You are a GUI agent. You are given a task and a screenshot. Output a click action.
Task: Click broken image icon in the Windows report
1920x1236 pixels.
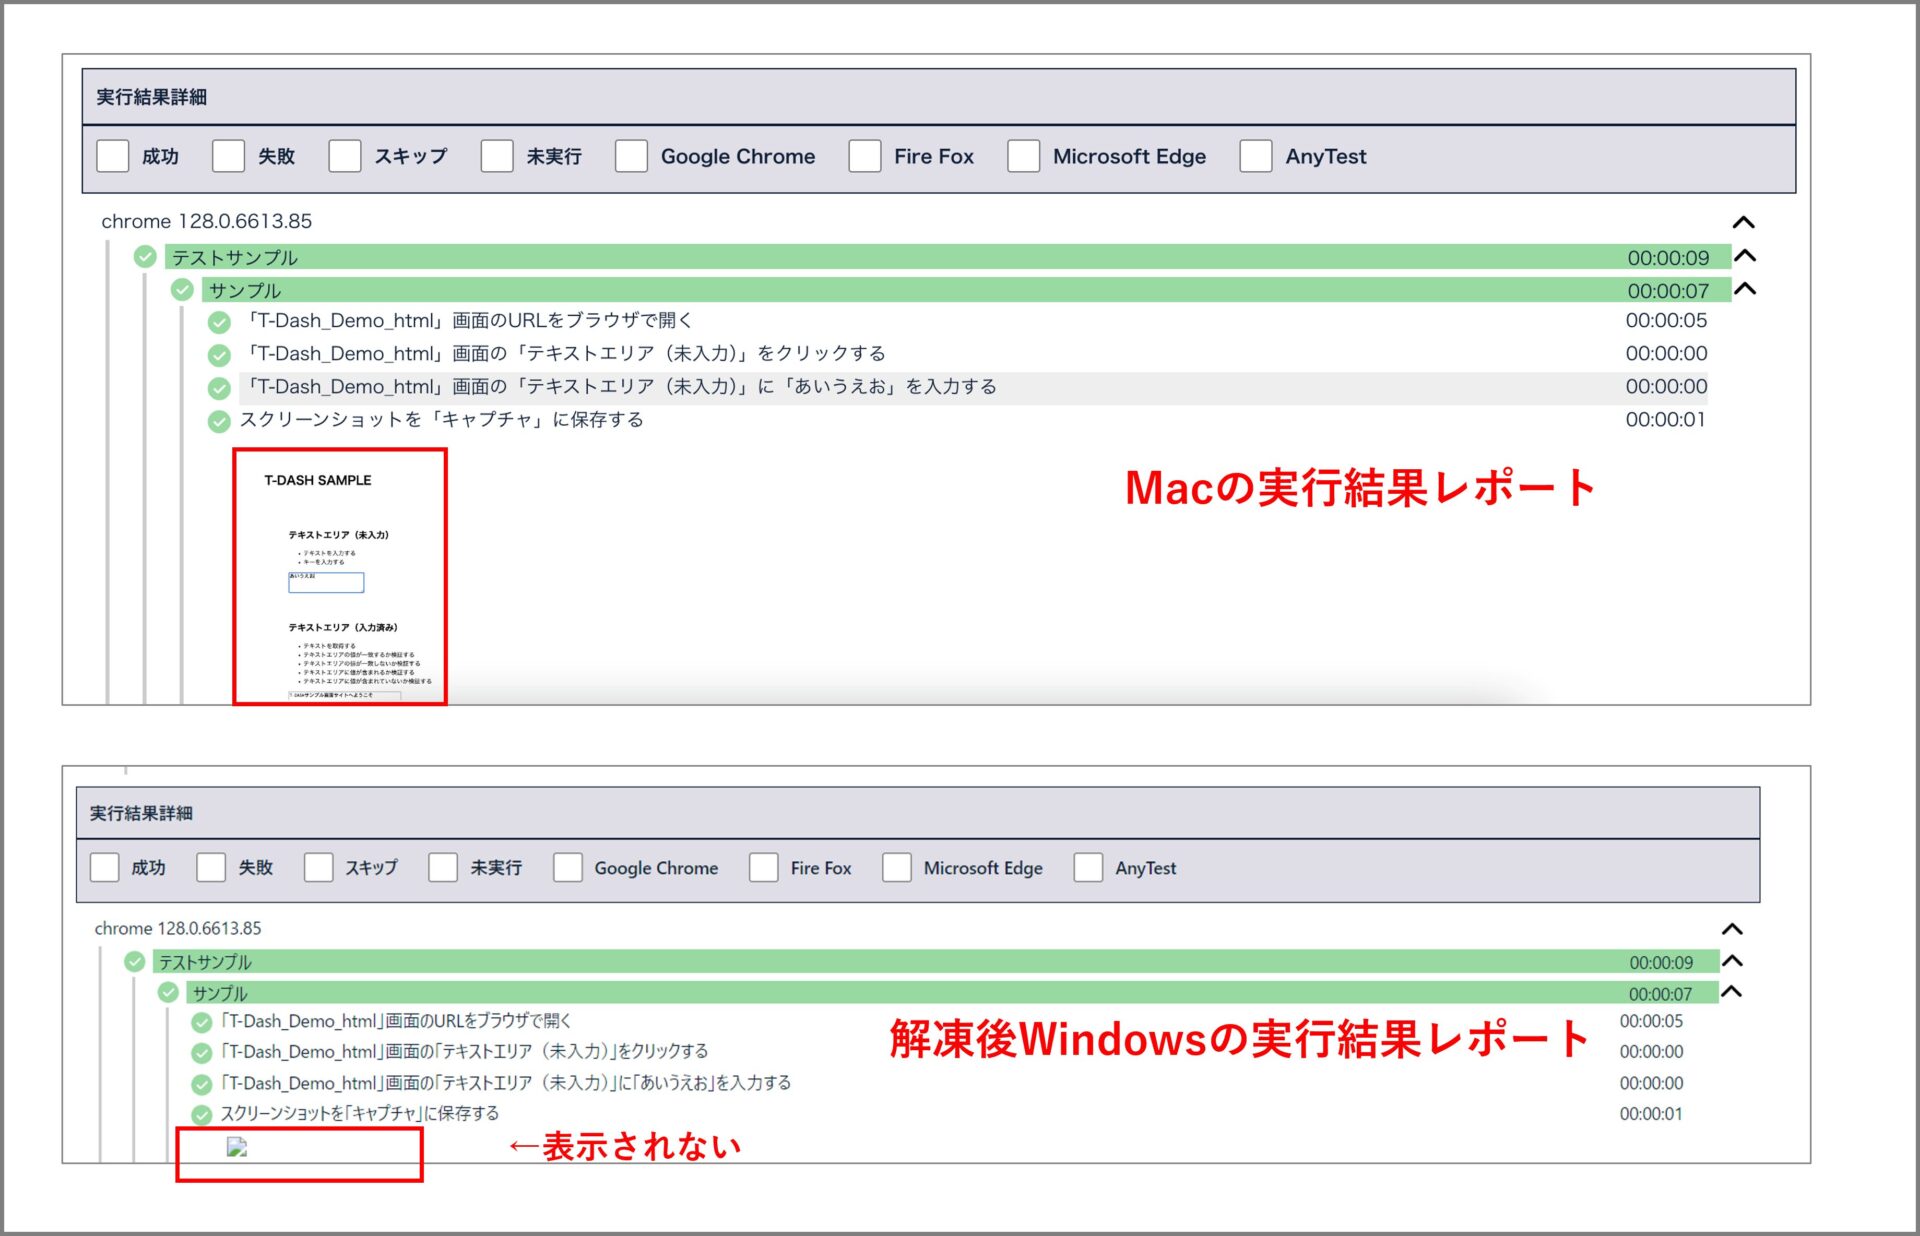tap(237, 1147)
